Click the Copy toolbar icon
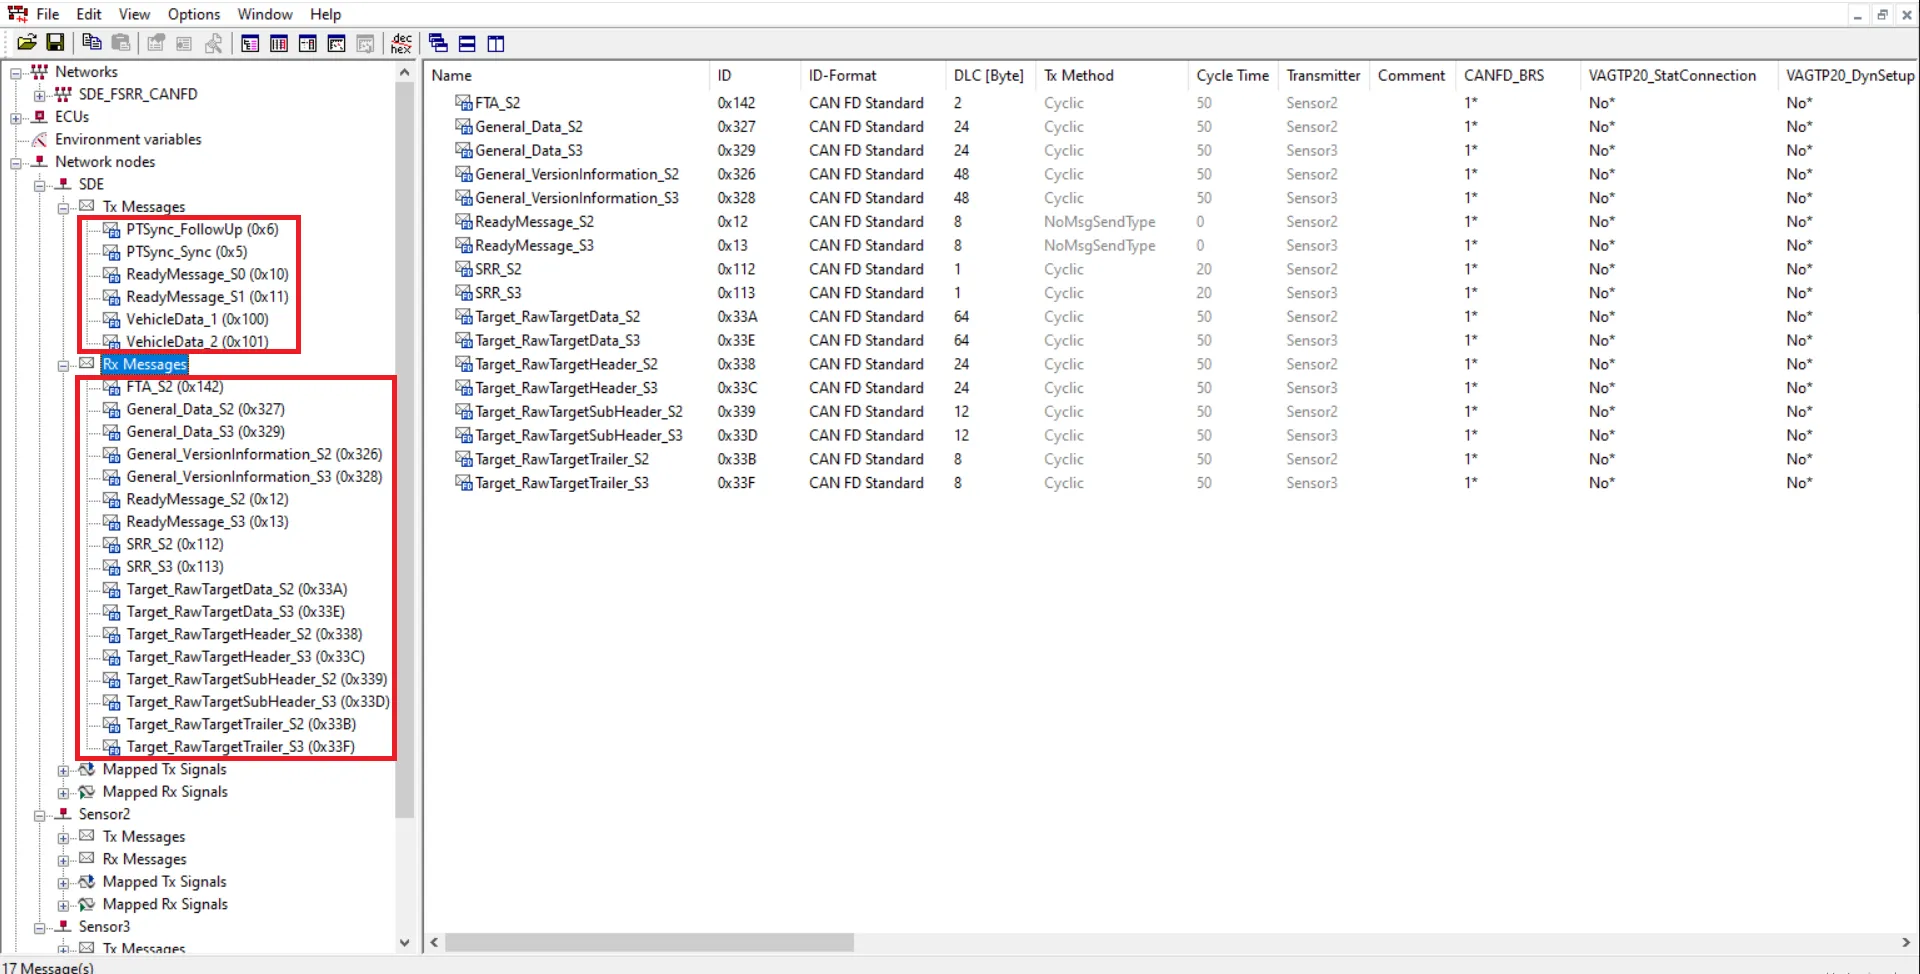 tap(91, 42)
